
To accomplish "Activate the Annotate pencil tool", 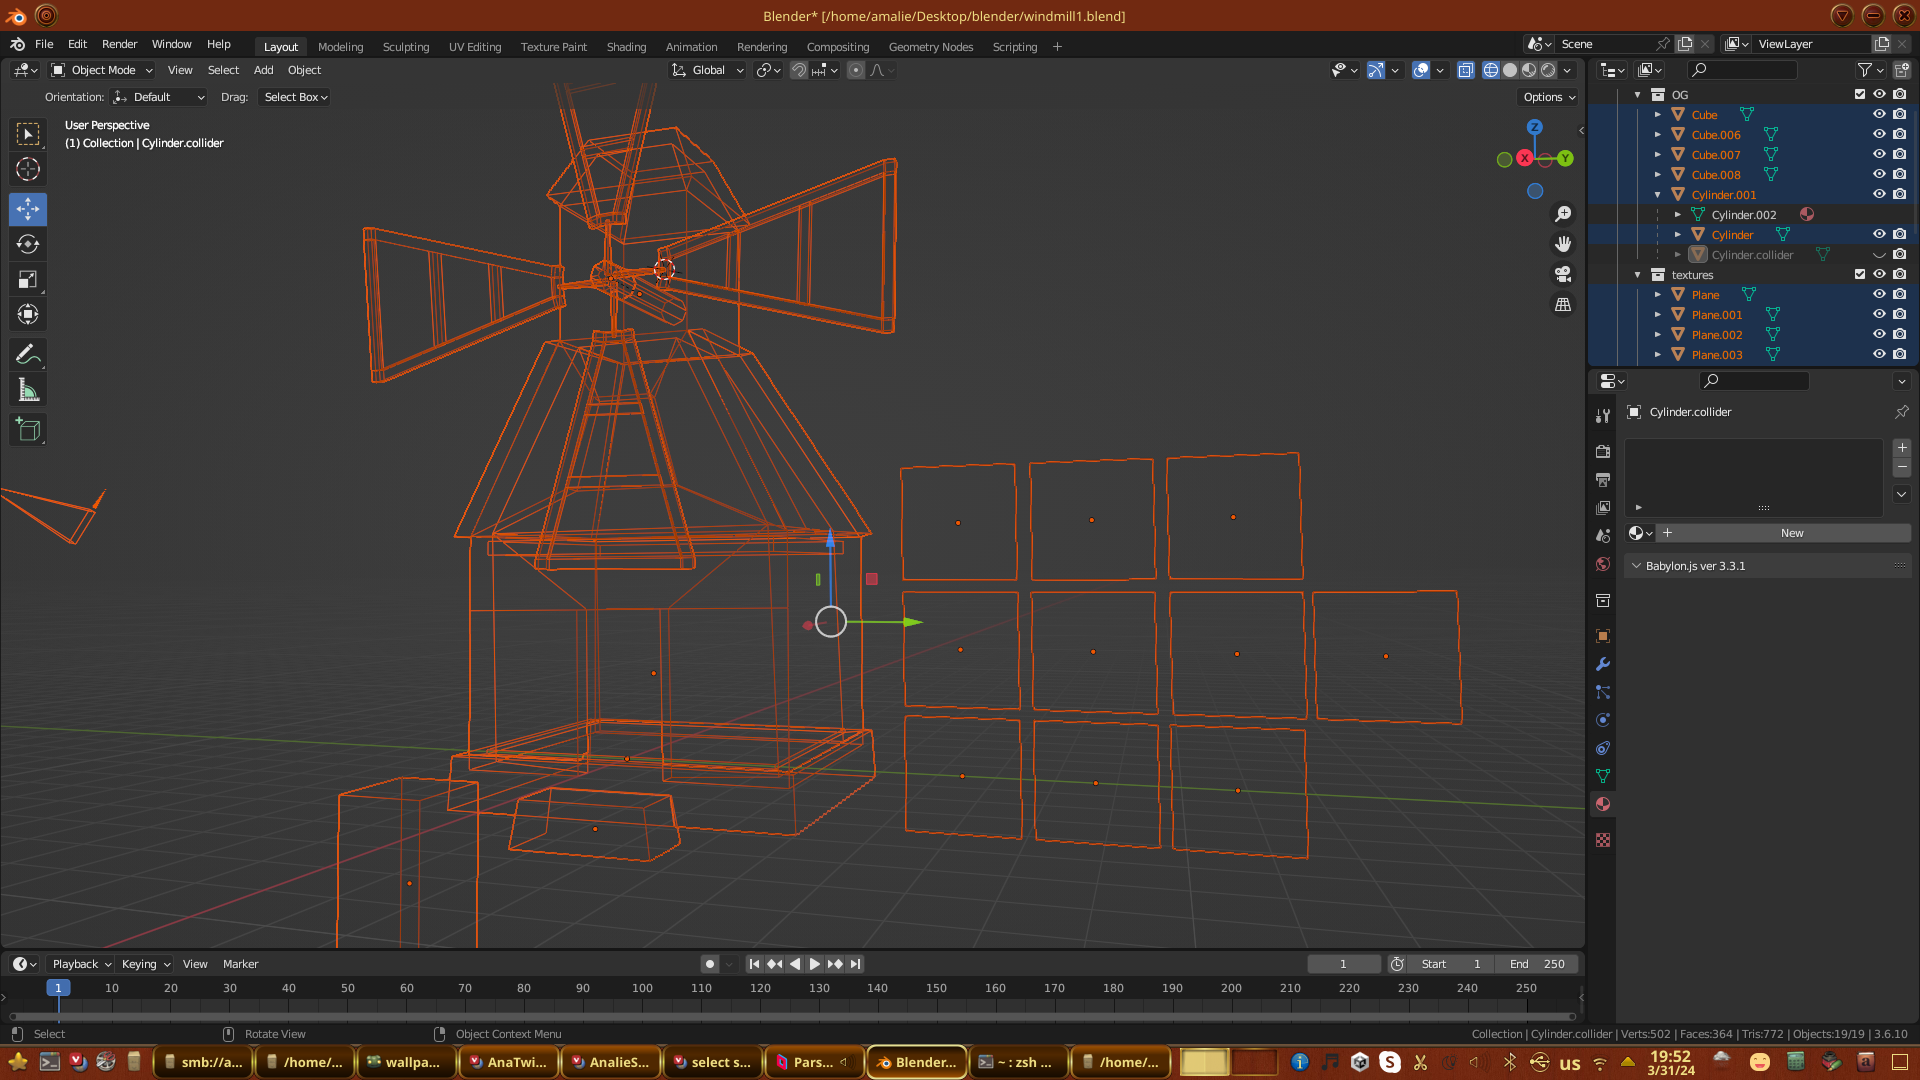I will coord(28,355).
